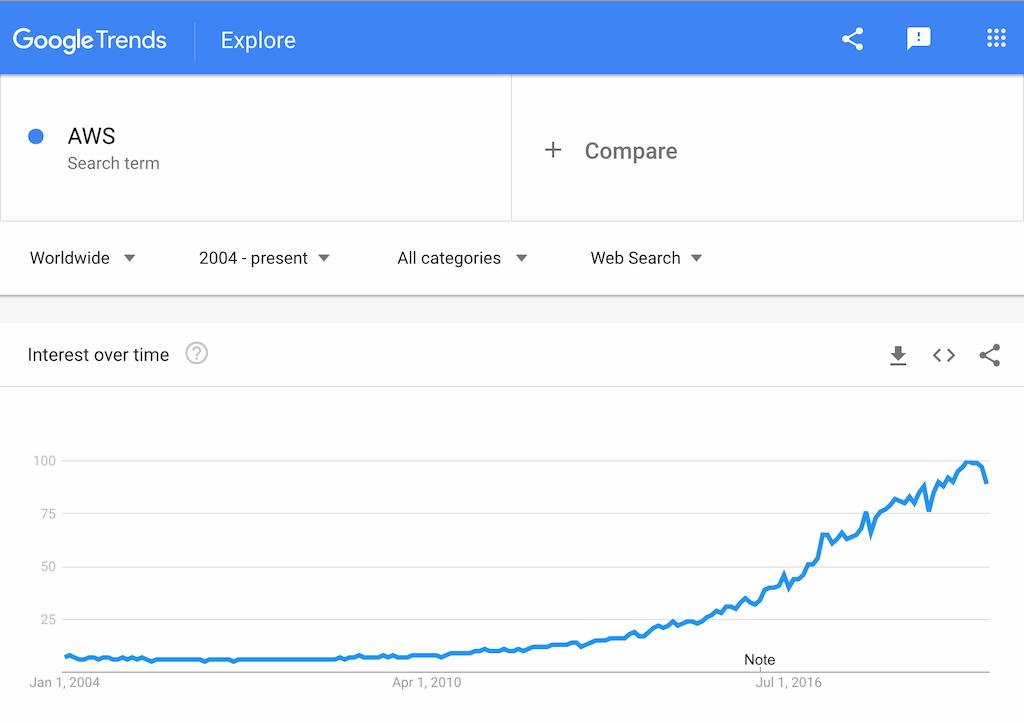Open the Worldwide region dropdown
Viewport: 1024px width, 723px height.
coord(80,257)
